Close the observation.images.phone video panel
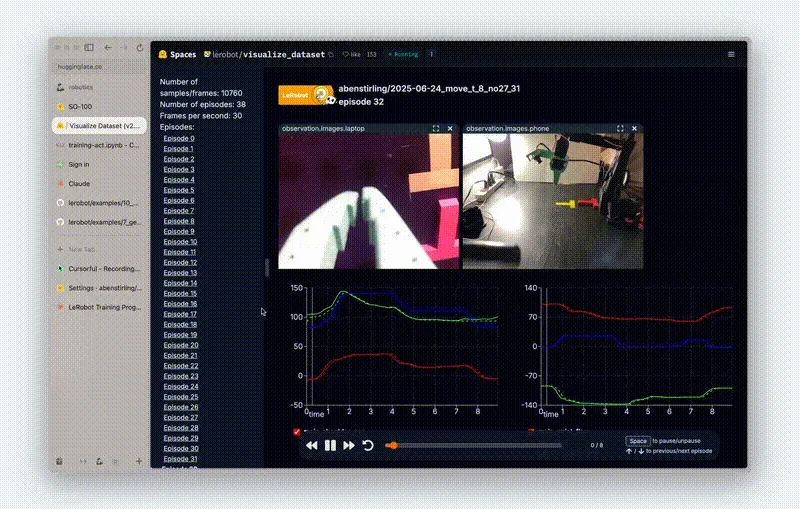 click(634, 129)
